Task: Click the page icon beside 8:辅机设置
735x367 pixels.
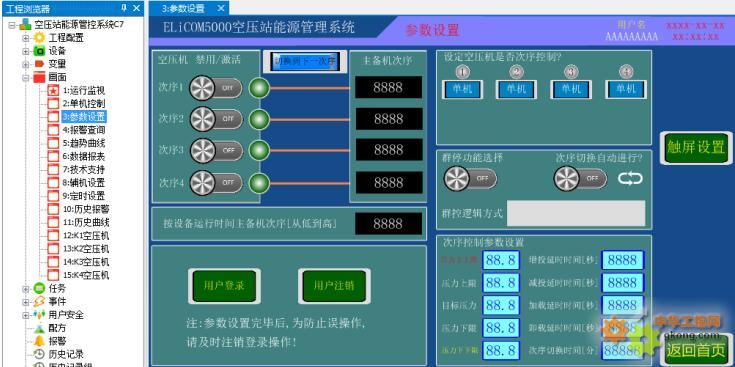Action: (x=53, y=182)
